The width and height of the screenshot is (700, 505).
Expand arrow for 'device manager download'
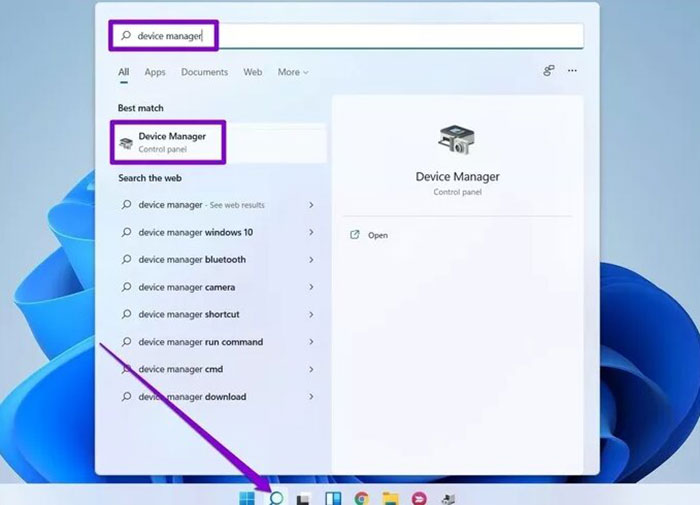(311, 397)
